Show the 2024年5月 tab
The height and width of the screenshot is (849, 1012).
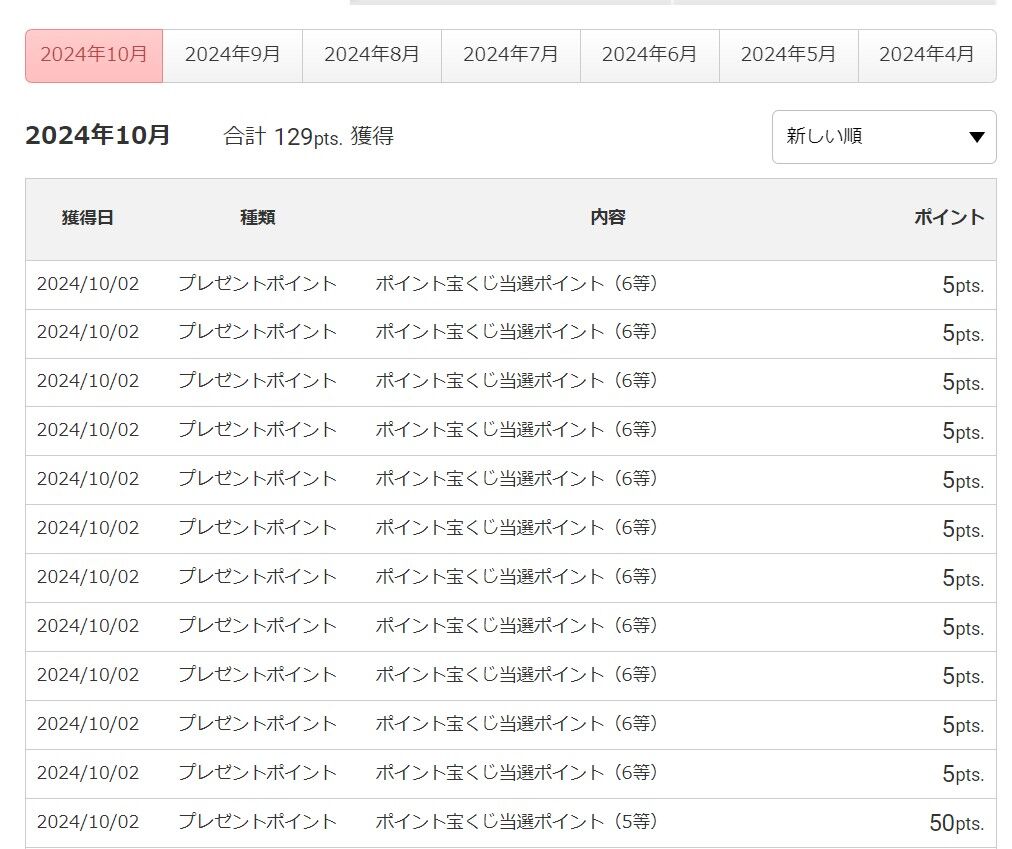(789, 56)
